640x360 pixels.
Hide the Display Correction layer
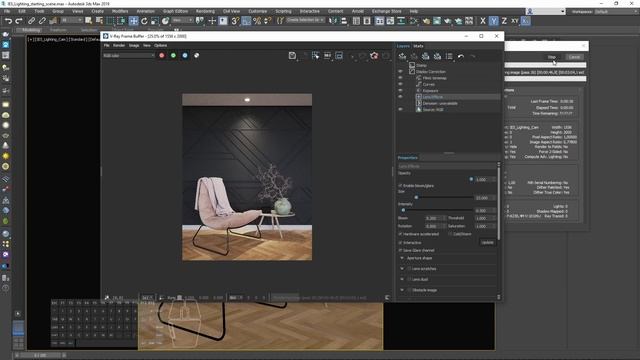tap(400, 71)
